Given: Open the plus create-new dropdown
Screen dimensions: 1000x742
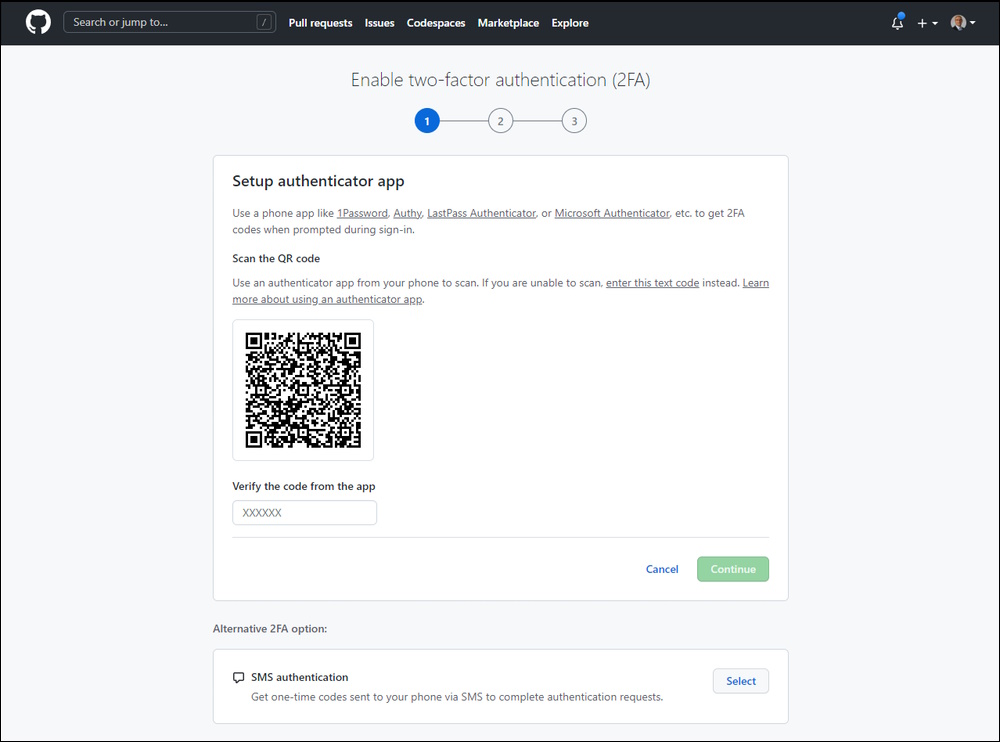Looking at the screenshot, I should coord(927,23).
